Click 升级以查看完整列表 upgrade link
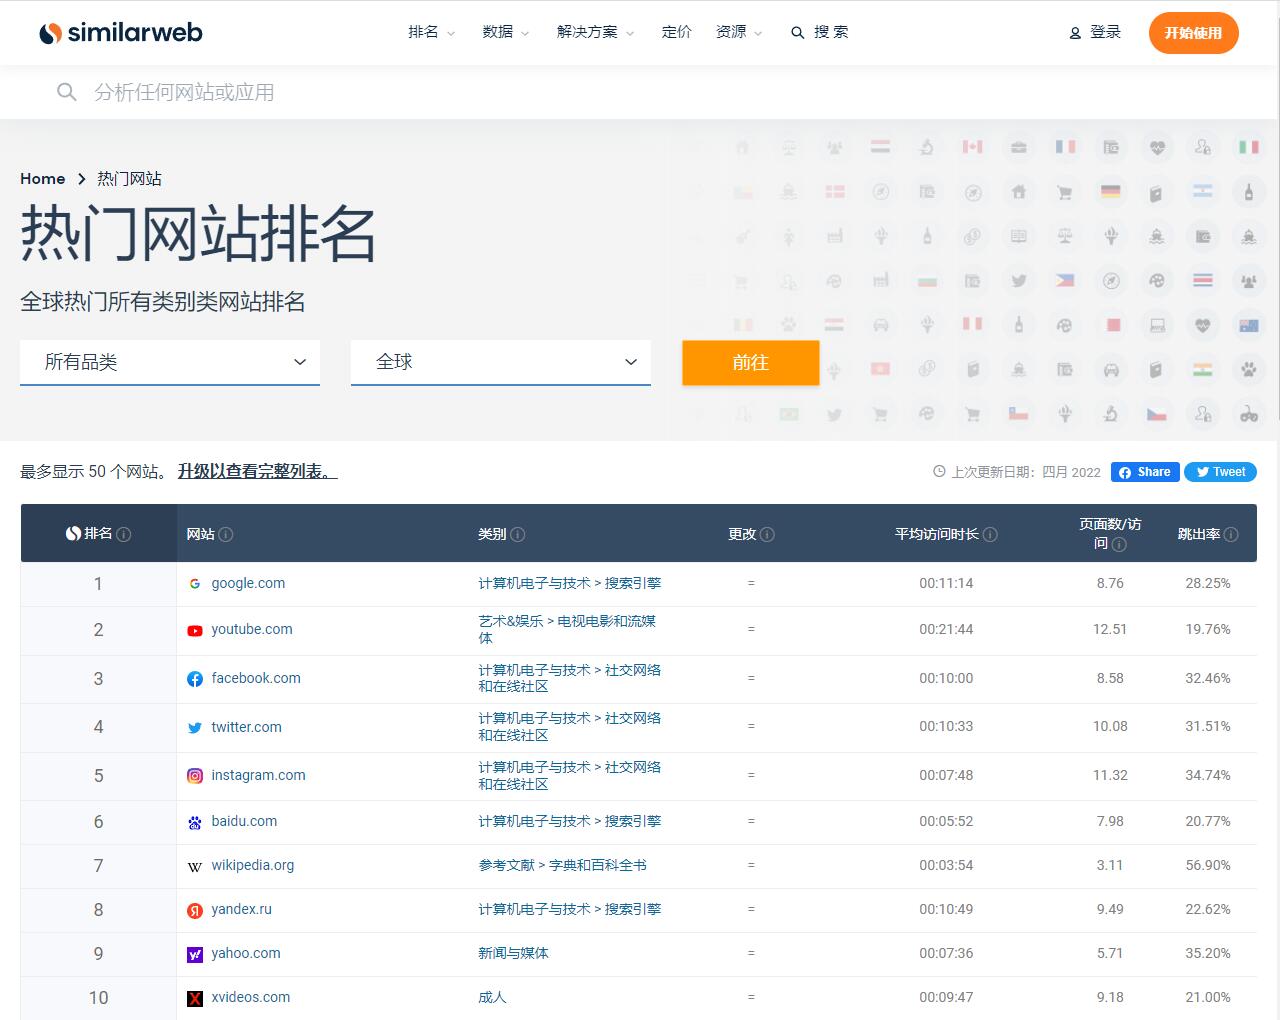This screenshot has width=1280, height=1020. tap(257, 471)
